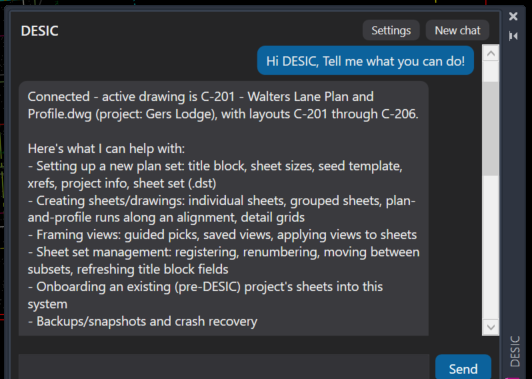Click the line 'Here's what I can help with:'
Screen dimensions: 532x379
106,149
